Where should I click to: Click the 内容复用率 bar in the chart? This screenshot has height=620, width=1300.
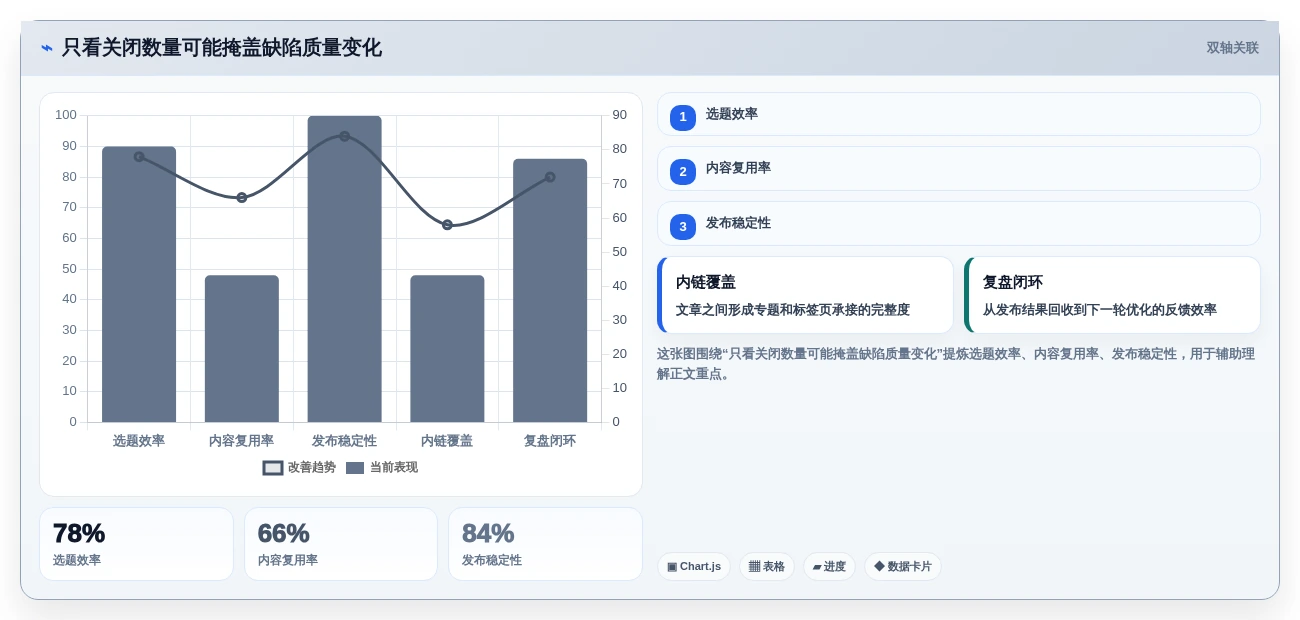(242, 349)
